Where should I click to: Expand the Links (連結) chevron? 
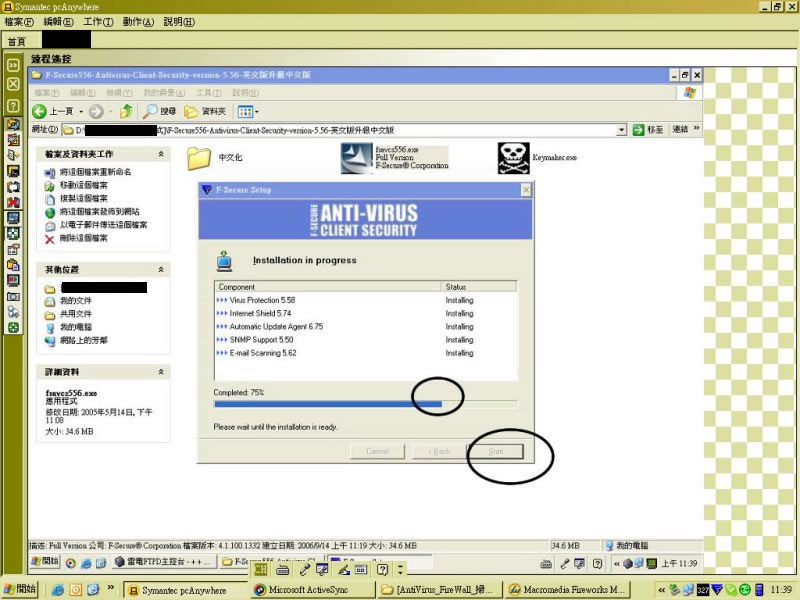point(696,128)
